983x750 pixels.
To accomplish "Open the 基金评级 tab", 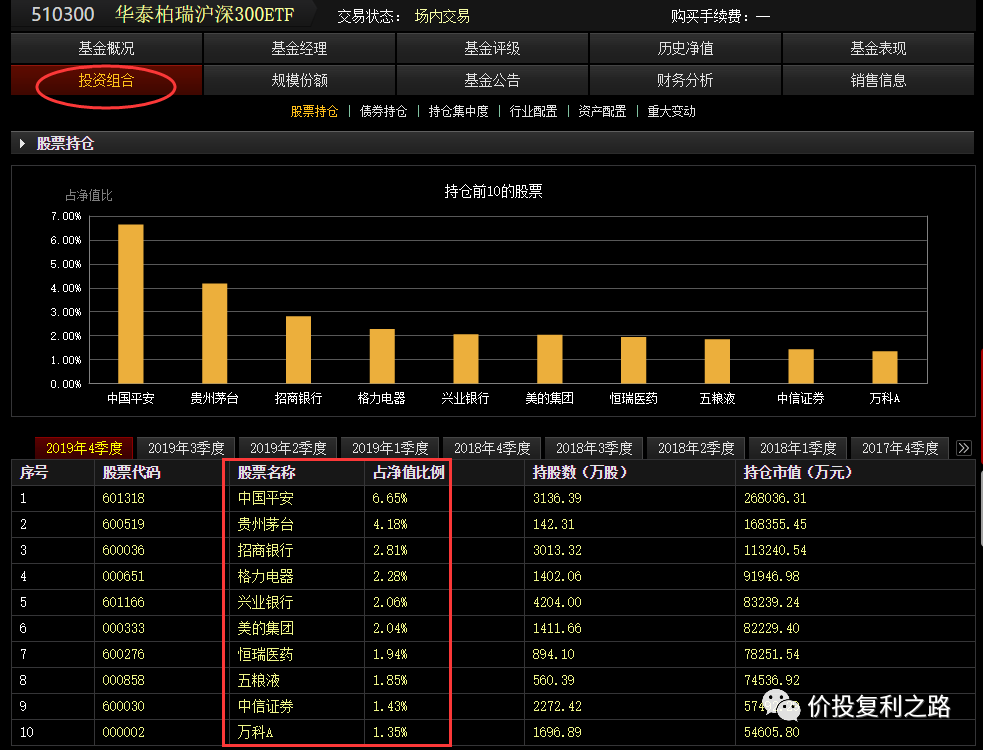I will pyautogui.click(x=492, y=48).
